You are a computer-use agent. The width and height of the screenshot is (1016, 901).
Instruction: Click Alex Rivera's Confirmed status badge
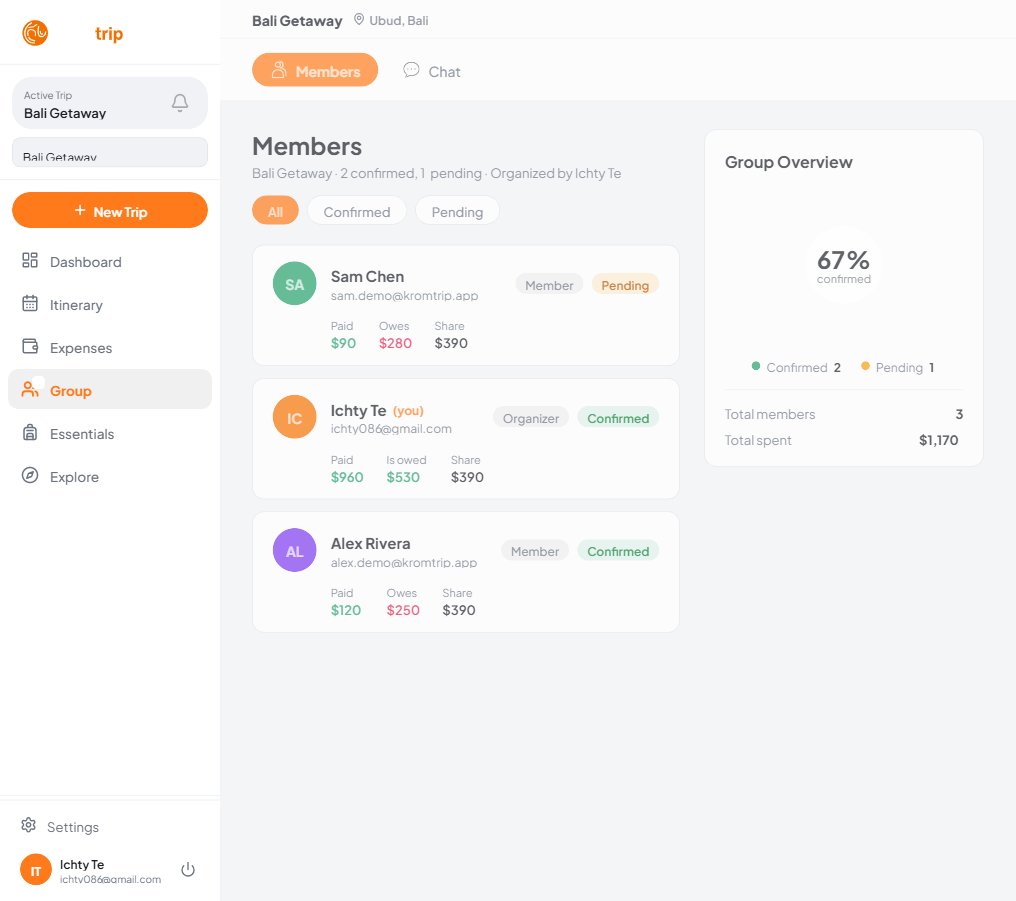[x=618, y=551]
